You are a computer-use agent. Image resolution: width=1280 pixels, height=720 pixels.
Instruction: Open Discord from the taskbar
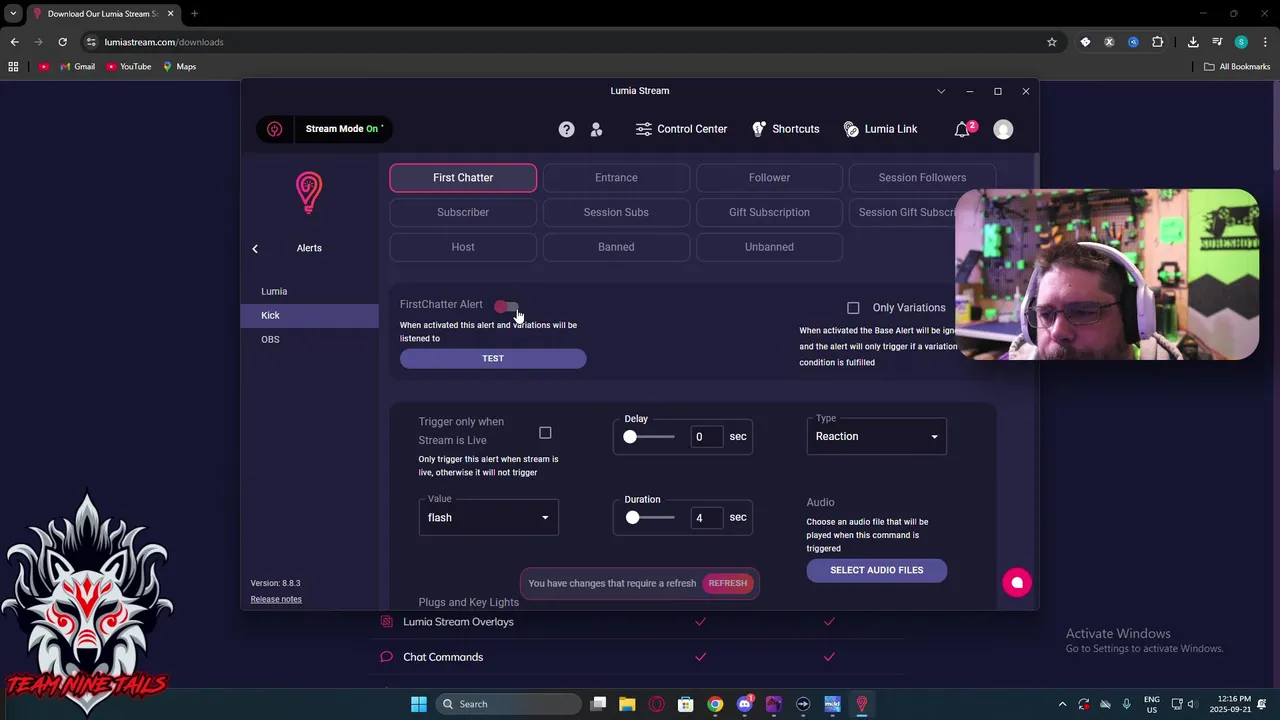tap(744, 704)
